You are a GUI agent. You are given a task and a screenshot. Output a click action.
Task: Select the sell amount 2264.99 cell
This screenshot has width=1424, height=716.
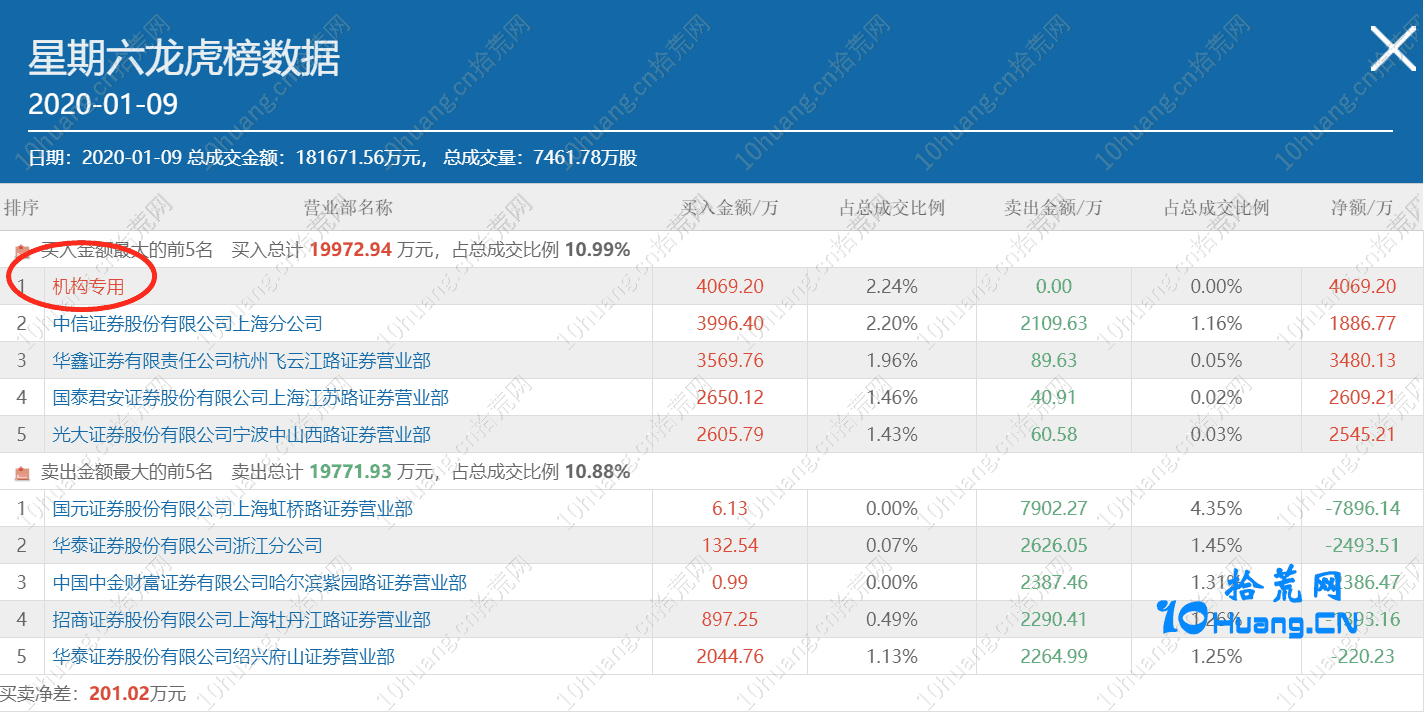pyautogui.click(x=1053, y=657)
